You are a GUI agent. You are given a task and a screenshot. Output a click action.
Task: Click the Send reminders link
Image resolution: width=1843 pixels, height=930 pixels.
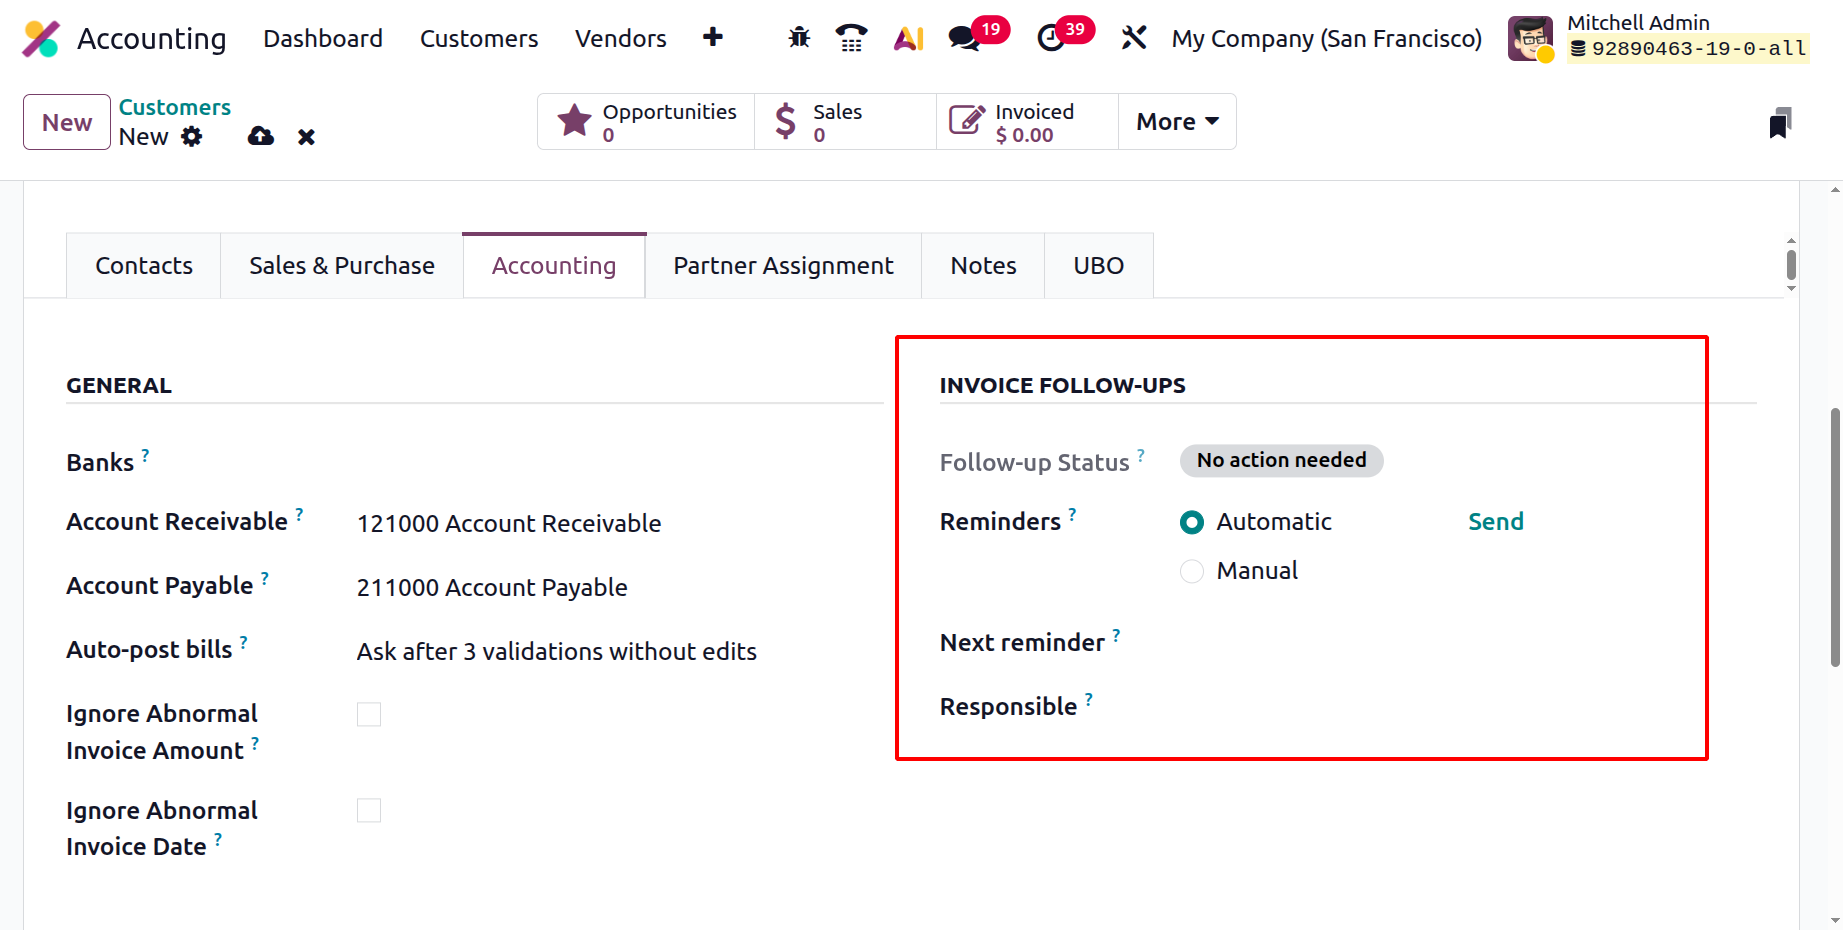point(1495,522)
